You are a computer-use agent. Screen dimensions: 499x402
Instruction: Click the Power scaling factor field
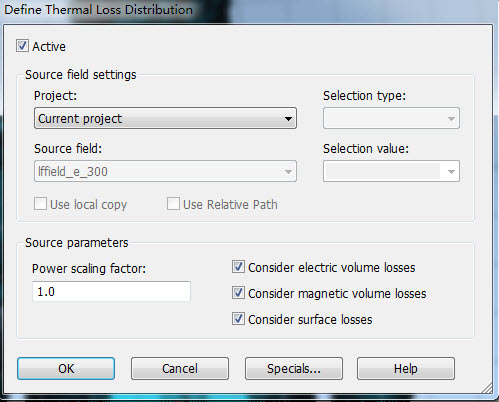pos(111,292)
